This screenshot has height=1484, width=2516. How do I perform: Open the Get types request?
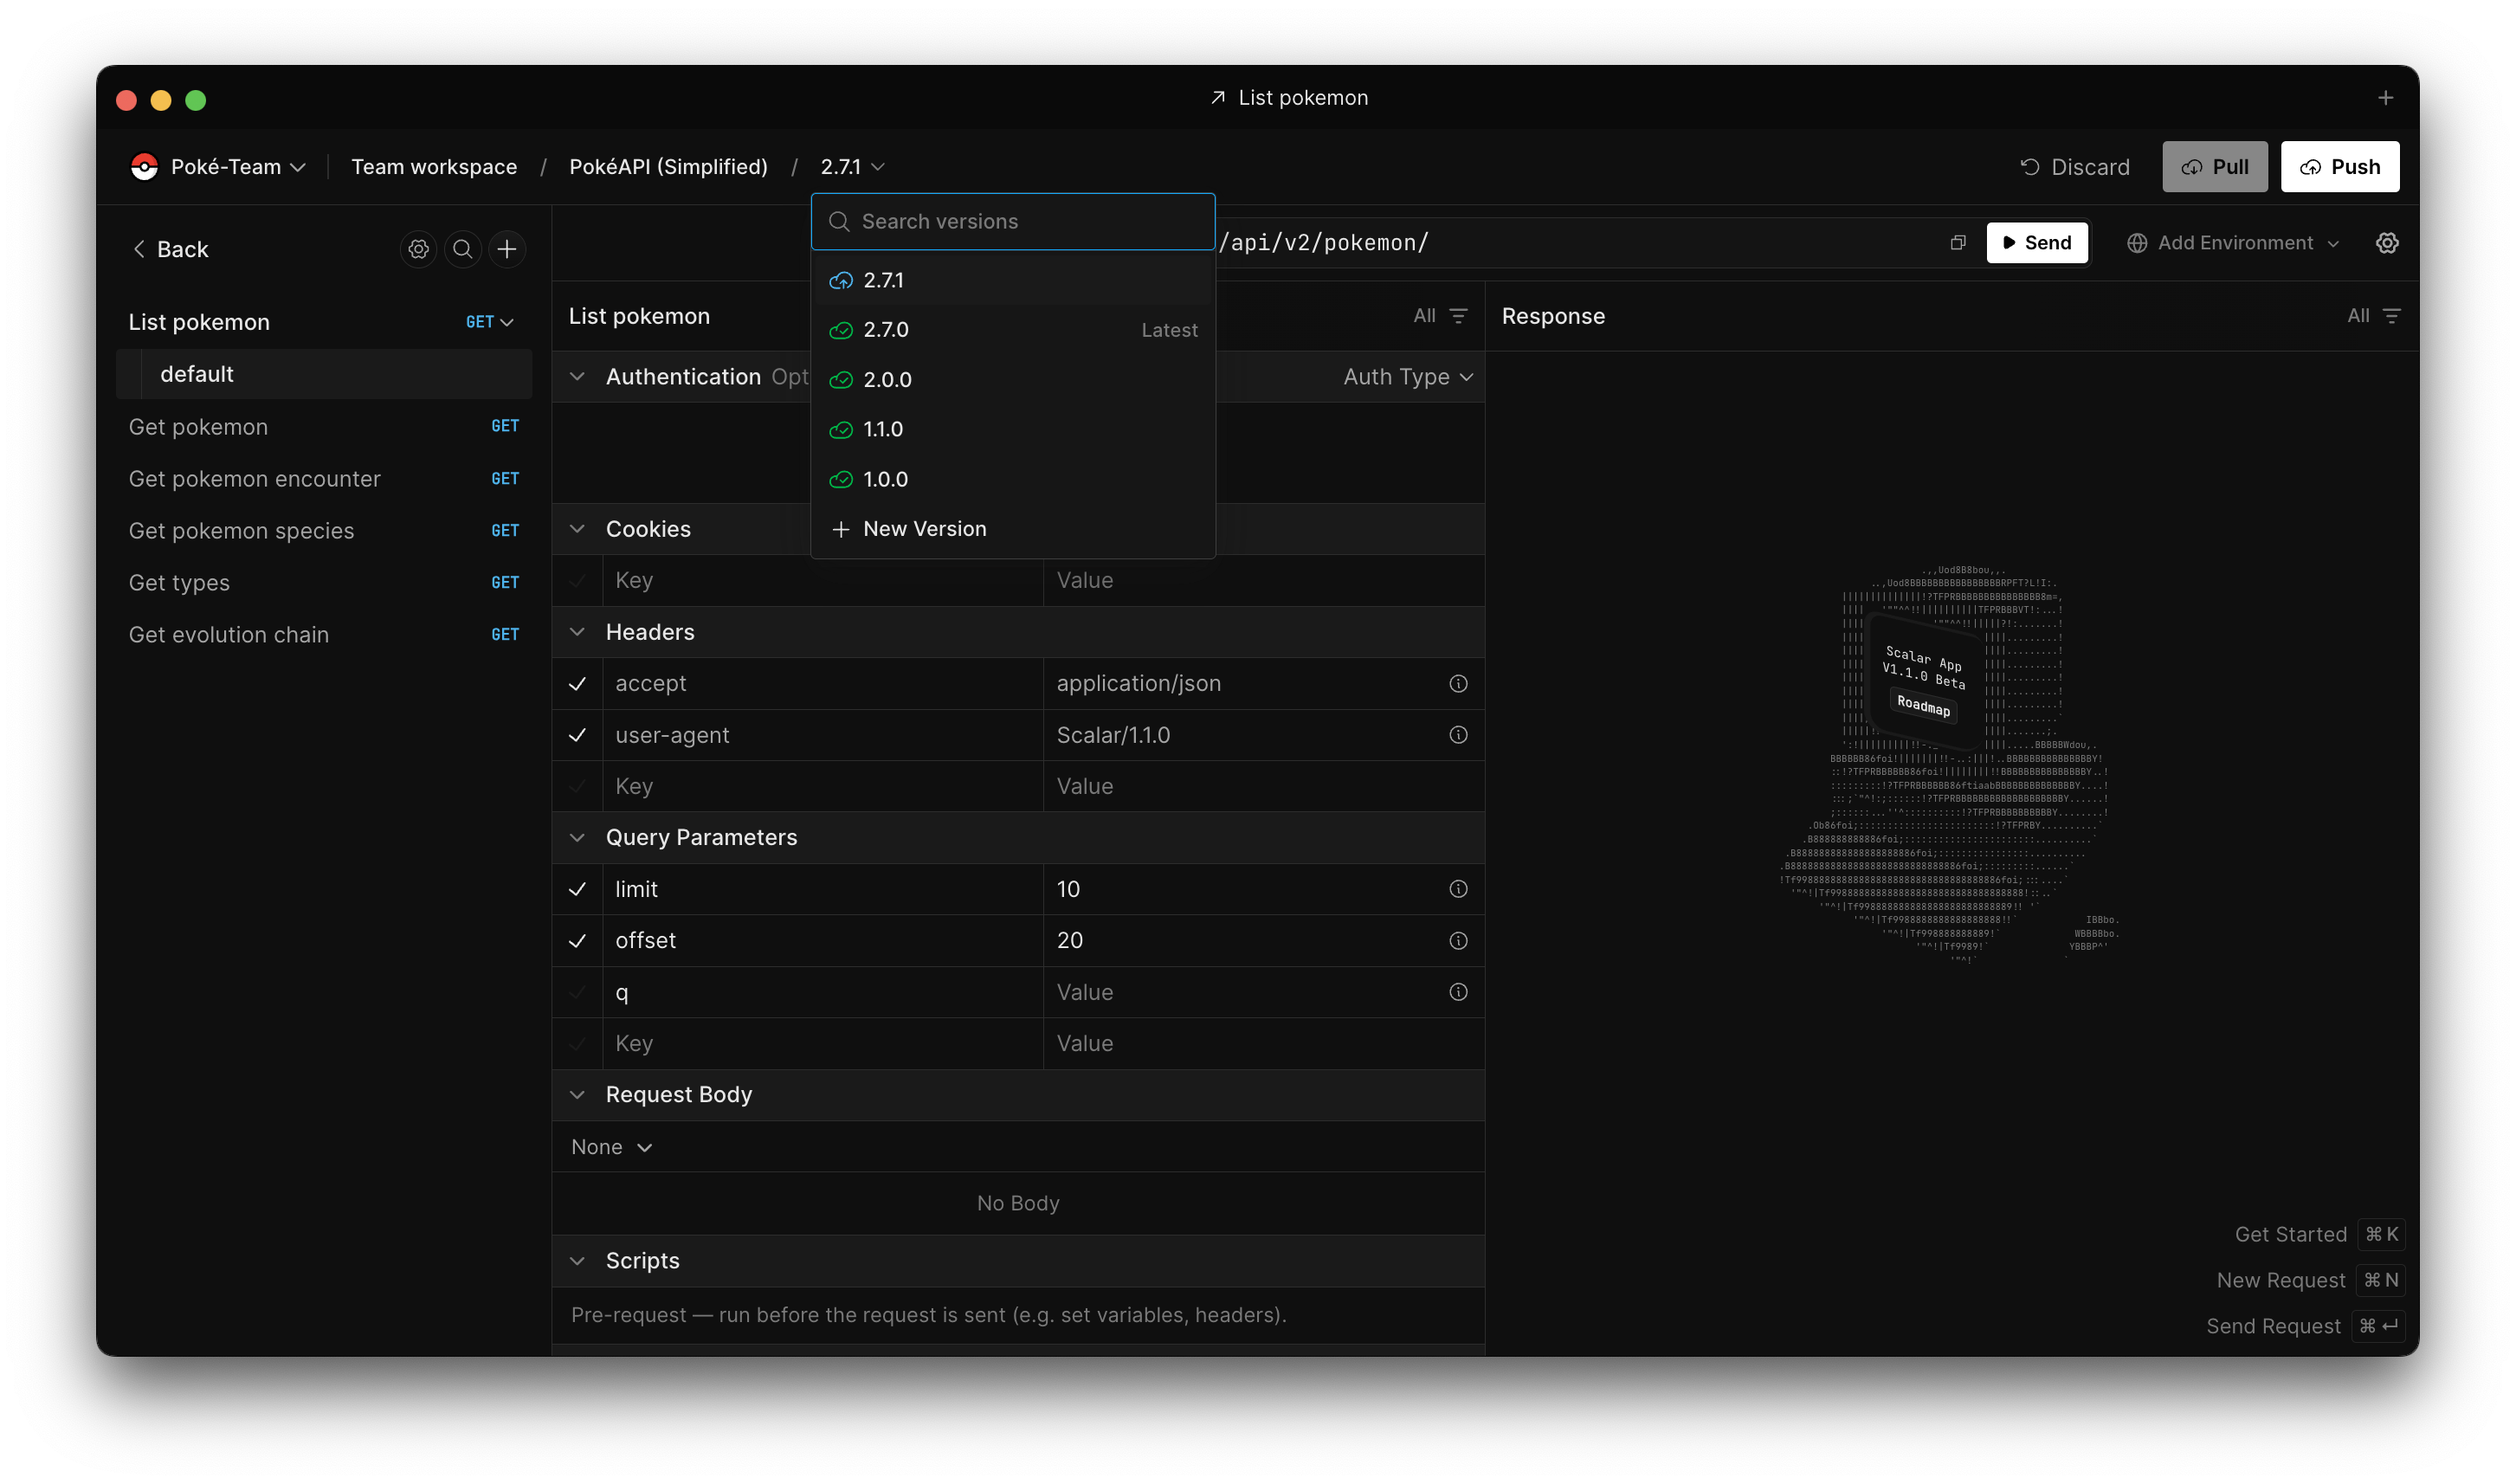(x=324, y=583)
